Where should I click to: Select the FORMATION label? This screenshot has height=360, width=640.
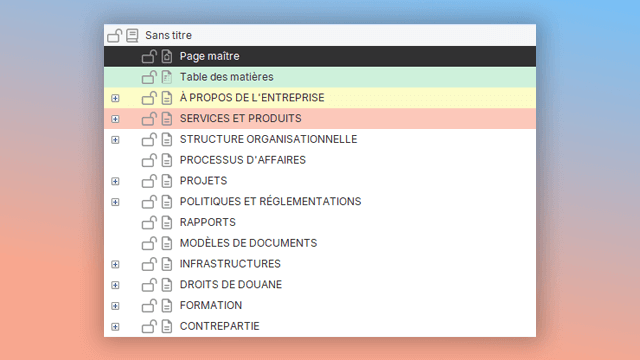(211, 305)
